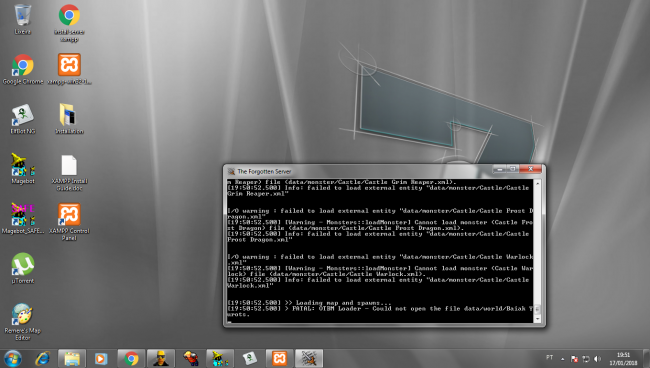This screenshot has height=368, width=650.
Task: Switch to XAMPP in the taskbar
Action: pyautogui.click(x=279, y=358)
